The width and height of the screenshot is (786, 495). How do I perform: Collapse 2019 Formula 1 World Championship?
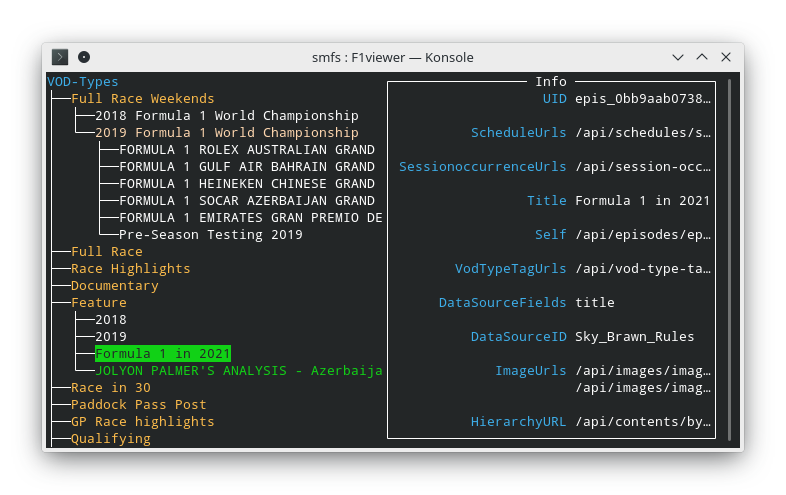[227, 133]
